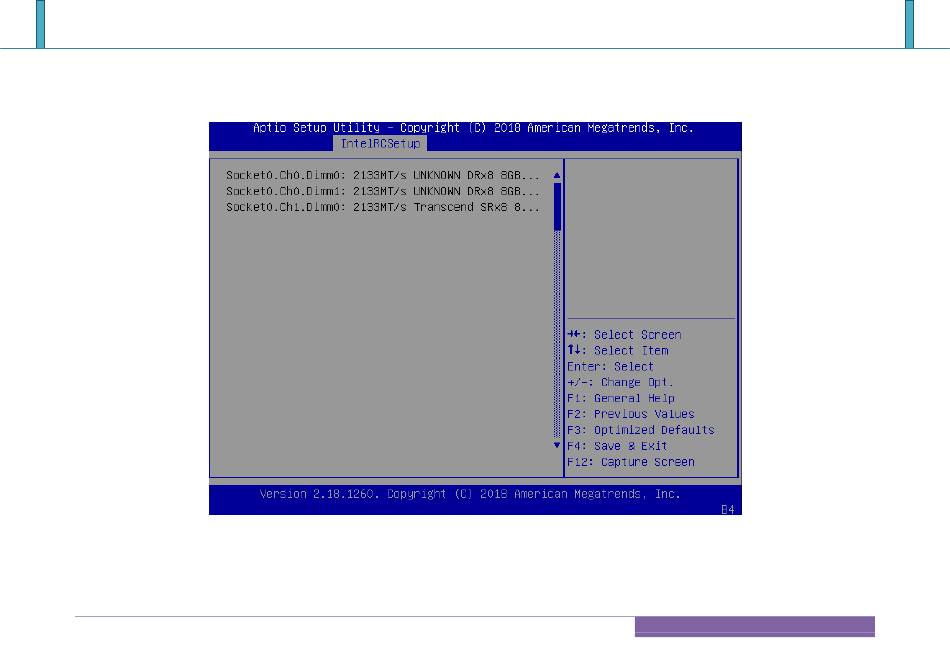Click the Version 2.18.1260 footer text
The image size is (950, 672).
[470, 494]
